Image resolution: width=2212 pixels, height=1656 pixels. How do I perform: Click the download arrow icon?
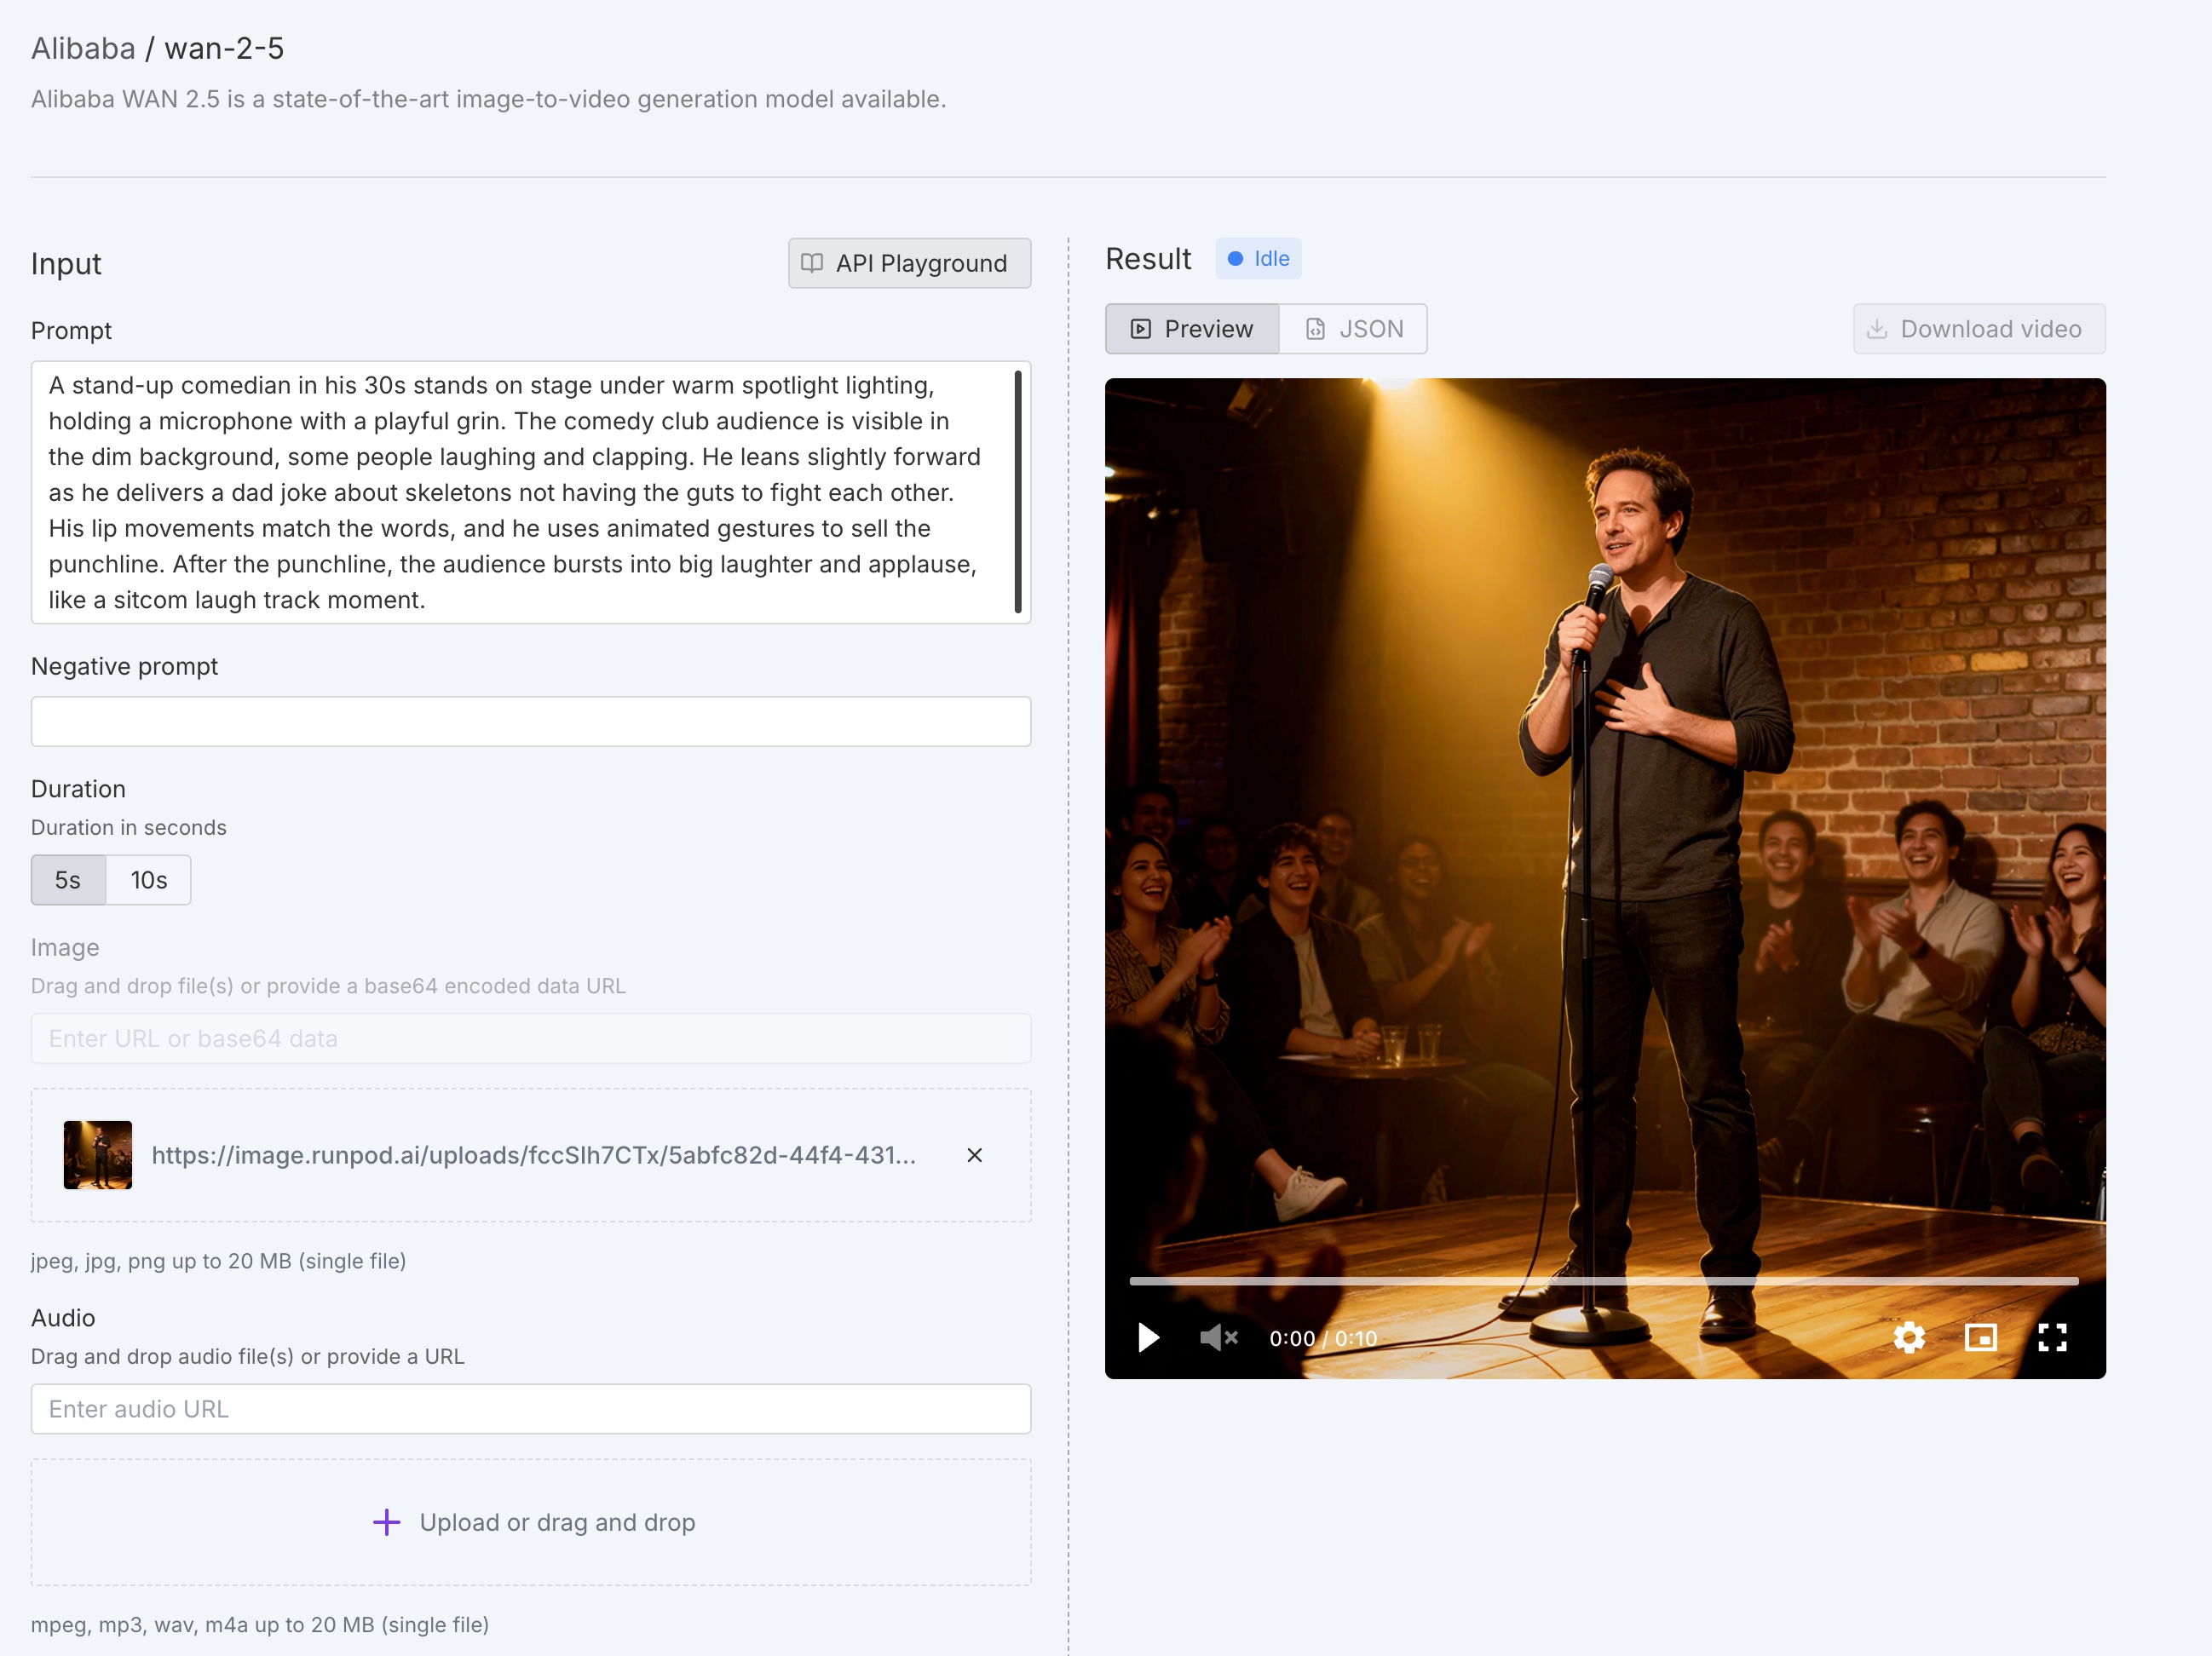pos(1877,329)
